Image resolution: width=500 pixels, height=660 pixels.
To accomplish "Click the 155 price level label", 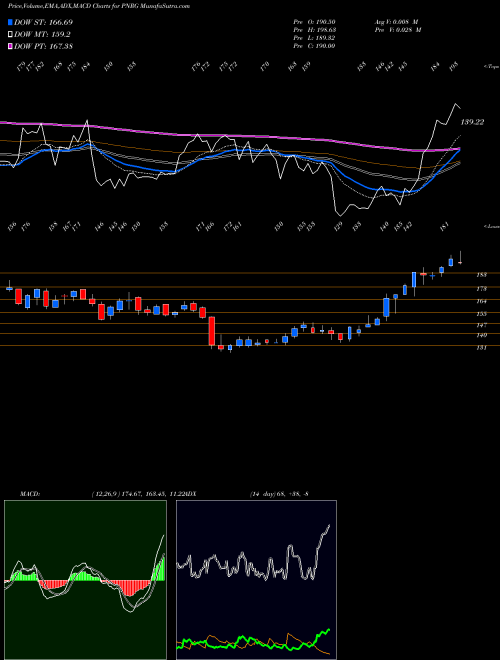I will (481, 314).
